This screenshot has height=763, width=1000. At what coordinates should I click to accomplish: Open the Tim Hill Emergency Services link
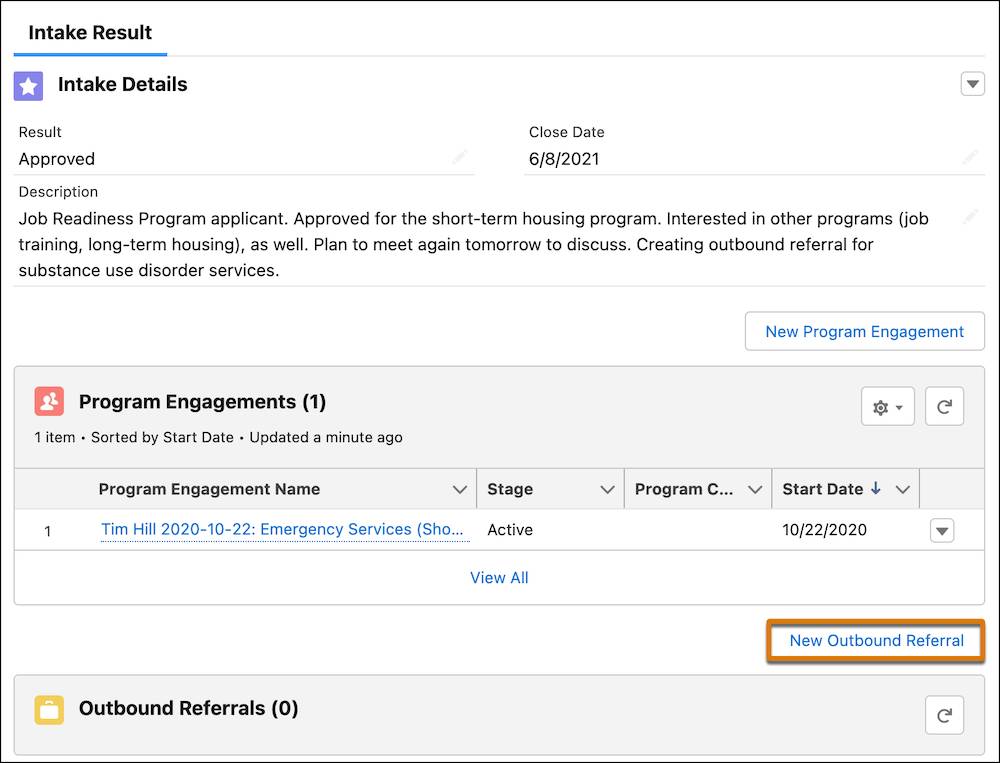(285, 530)
